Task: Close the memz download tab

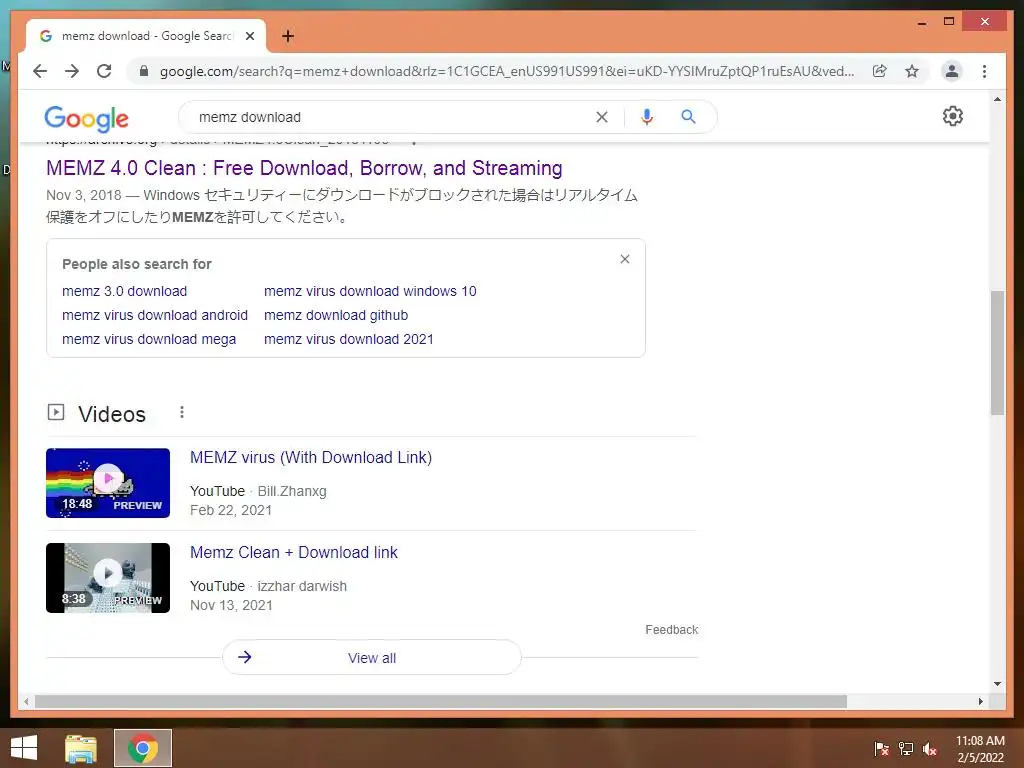Action: tap(249, 36)
